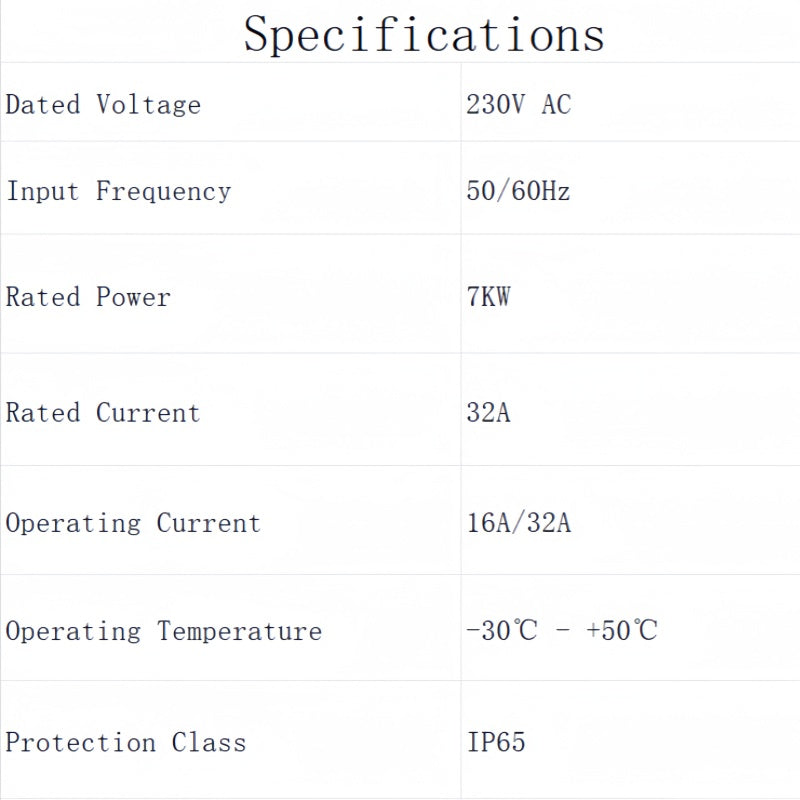Screen dimensions: 800x800
Task: Click the 7KW power value
Action: 488,297
